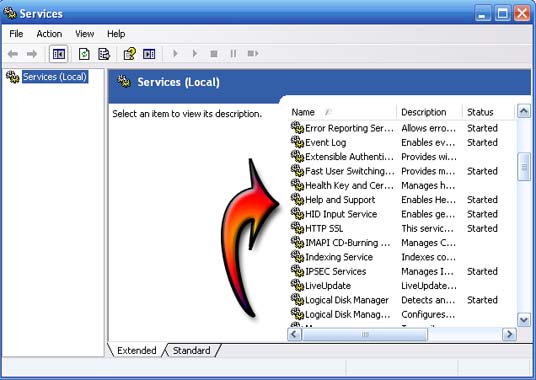536x380 pixels.
Task: Click the Start Service play icon
Action: tap(175, 54)
